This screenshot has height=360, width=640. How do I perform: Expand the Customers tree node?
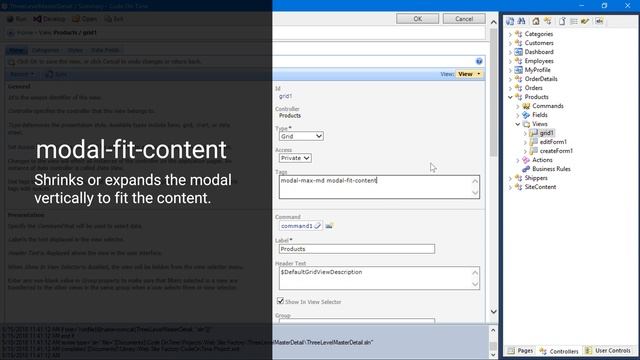[x=510, y=43]
